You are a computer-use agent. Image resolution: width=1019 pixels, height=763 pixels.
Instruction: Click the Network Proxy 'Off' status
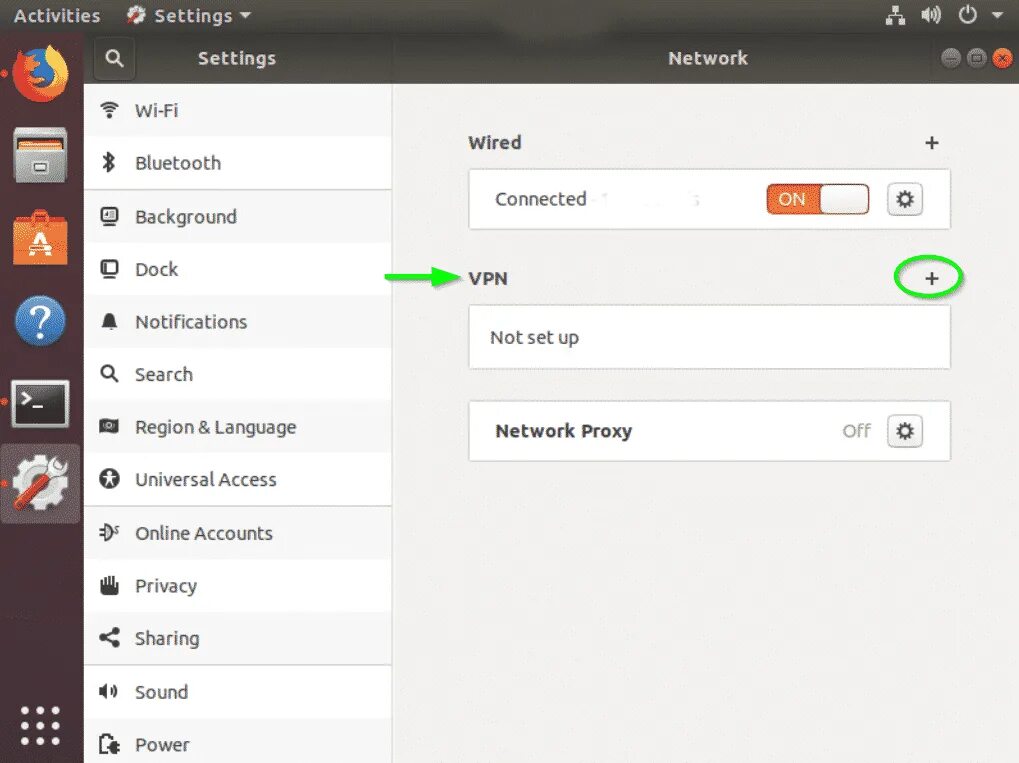coord(857,431)
